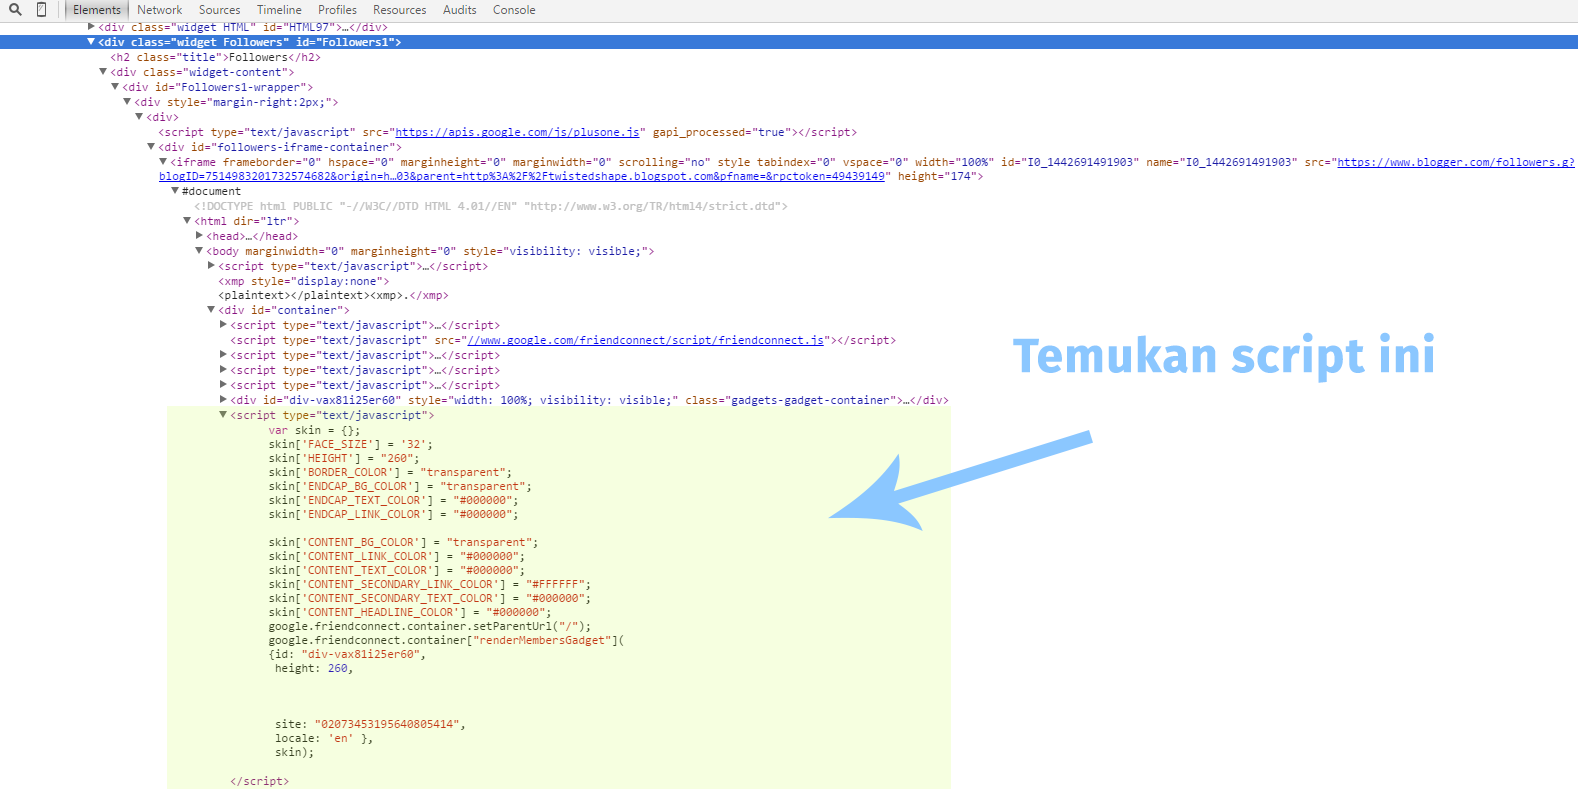
Task: Switch to the Resources tab
Action: [x=400, y=10]
